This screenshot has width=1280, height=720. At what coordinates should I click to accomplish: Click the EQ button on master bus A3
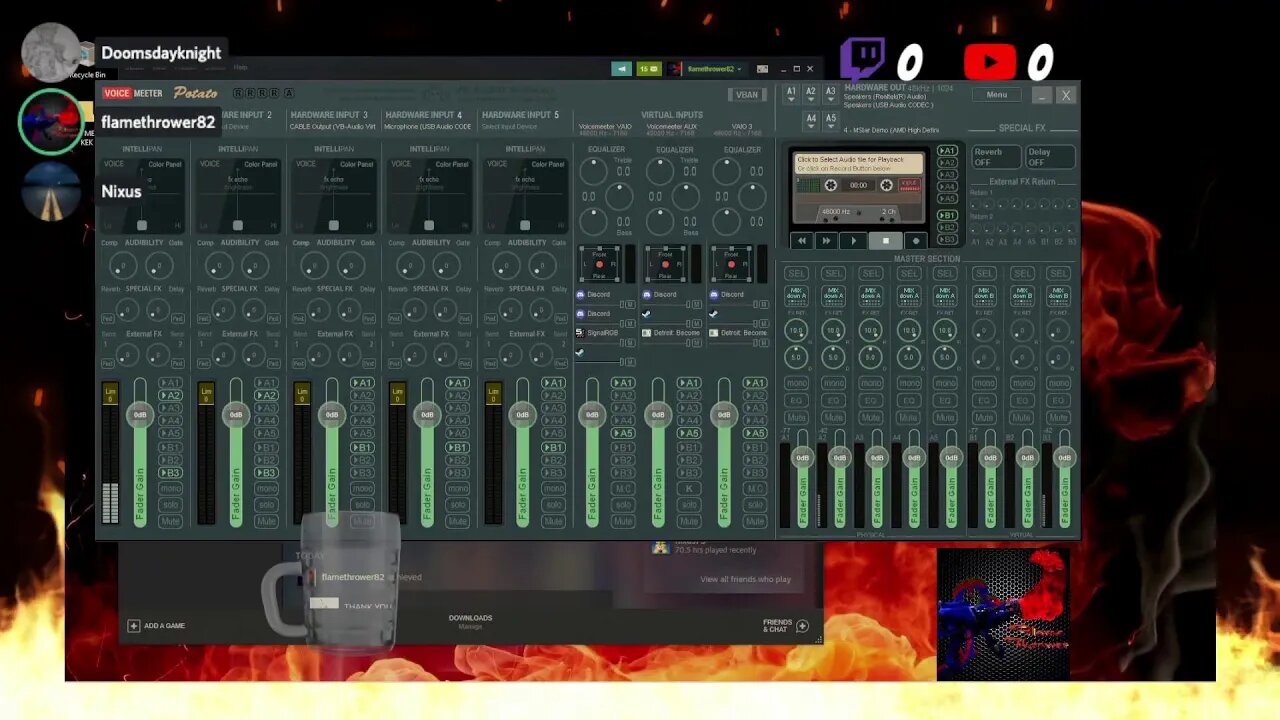[871, 400]
